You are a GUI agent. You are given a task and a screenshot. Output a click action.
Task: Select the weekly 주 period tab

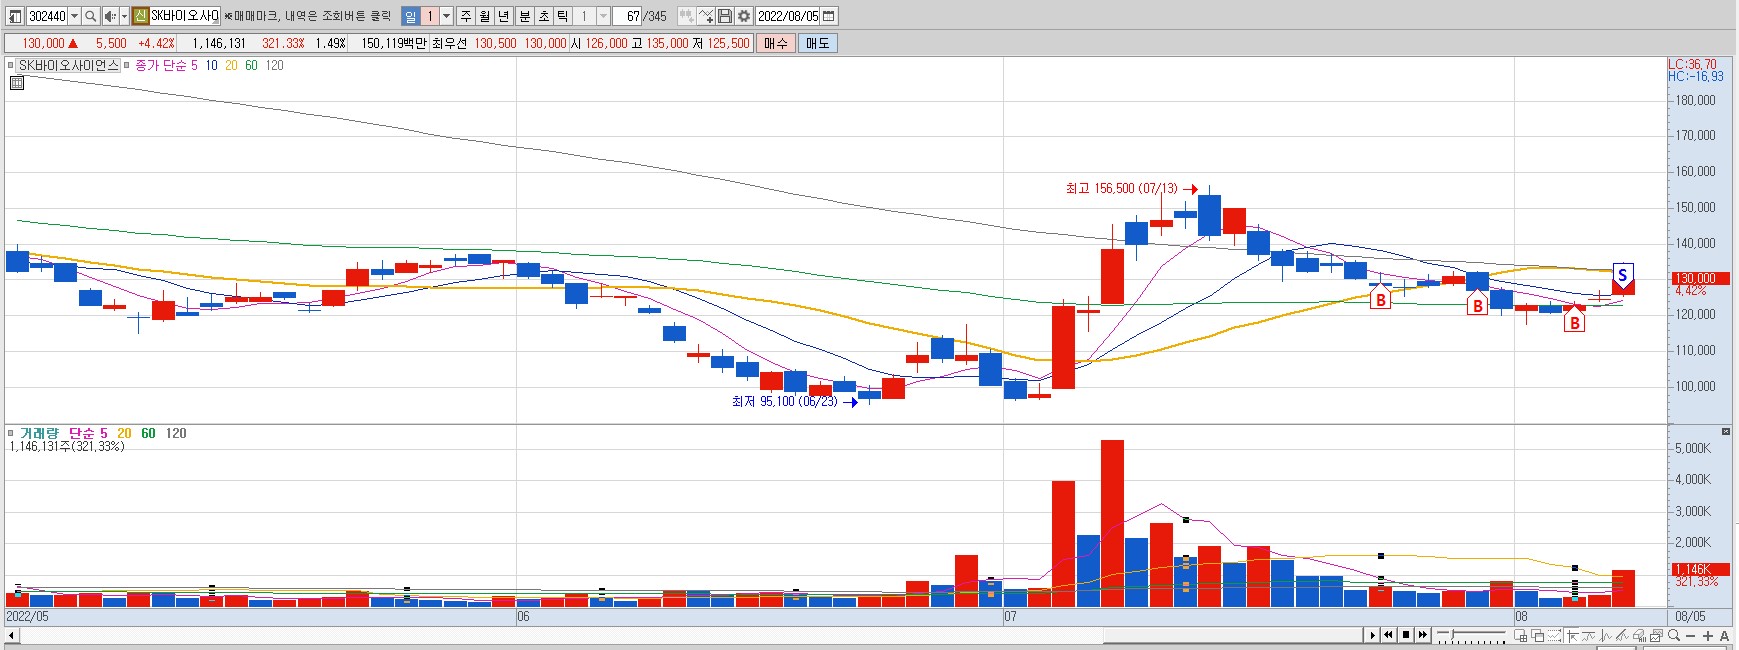click(466, 16)
